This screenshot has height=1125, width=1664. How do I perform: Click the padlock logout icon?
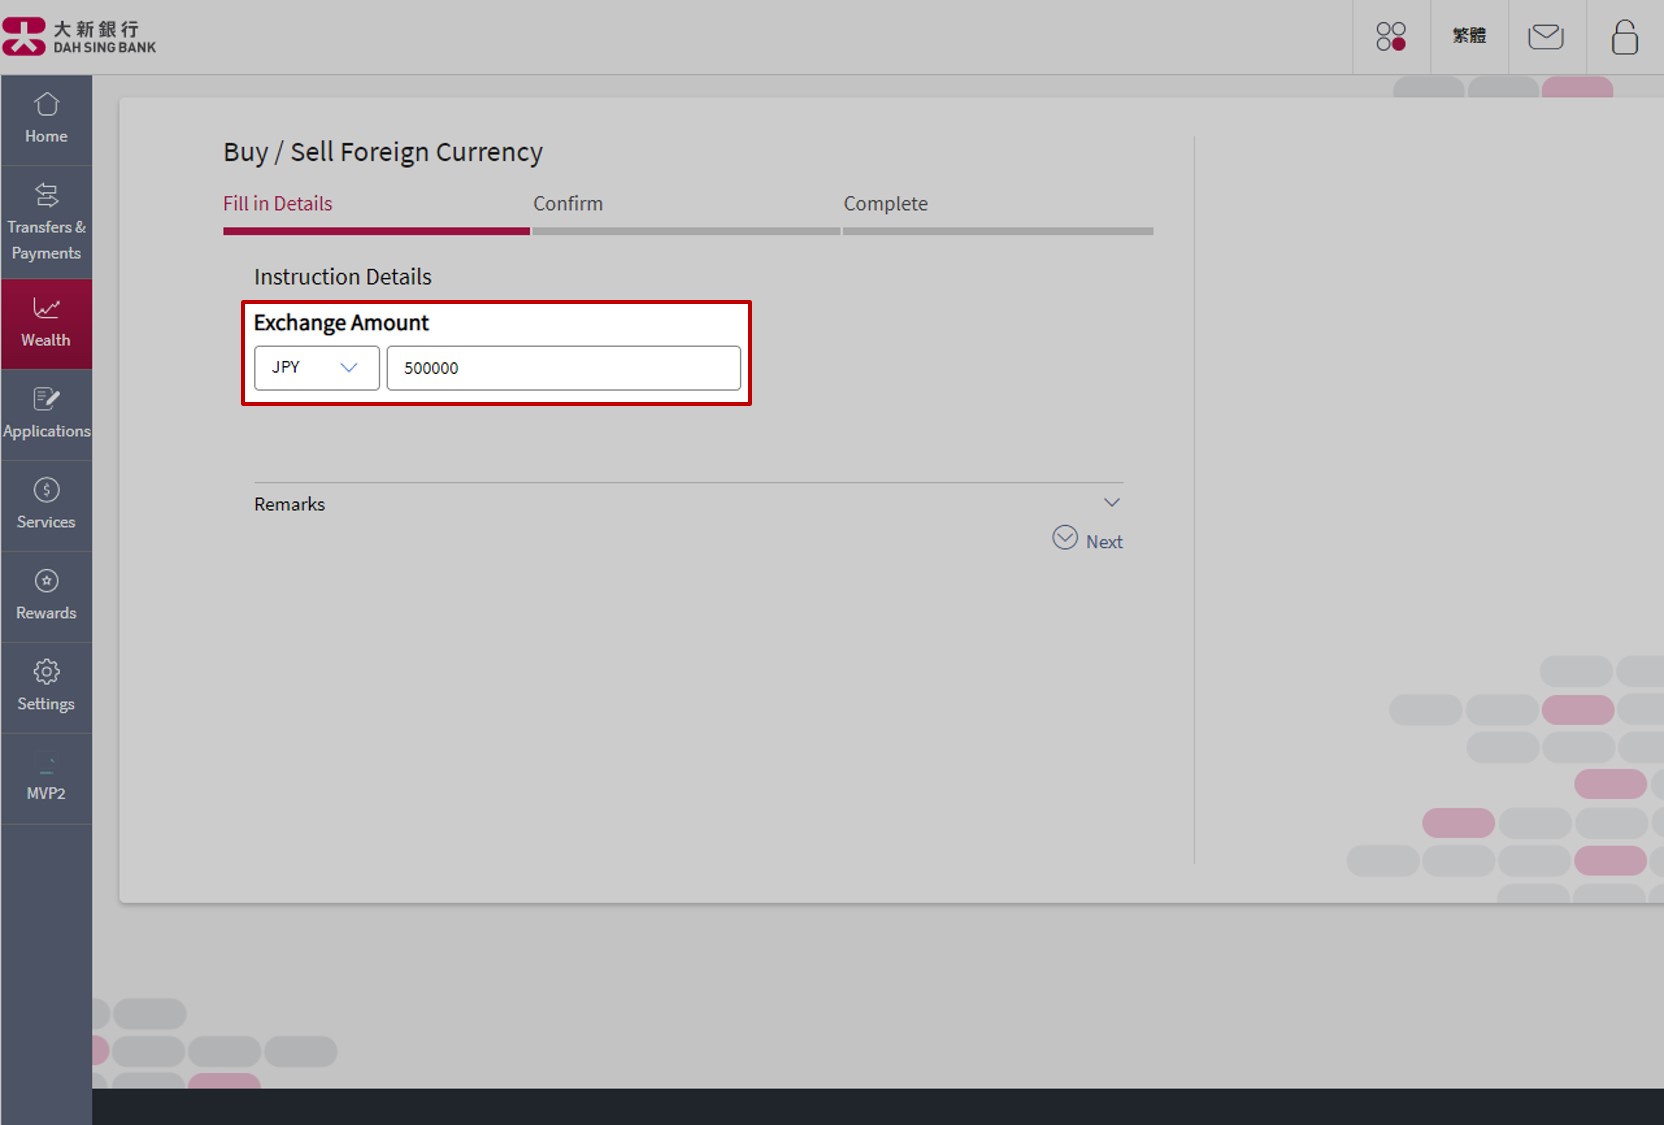[x=1625, y=37]
